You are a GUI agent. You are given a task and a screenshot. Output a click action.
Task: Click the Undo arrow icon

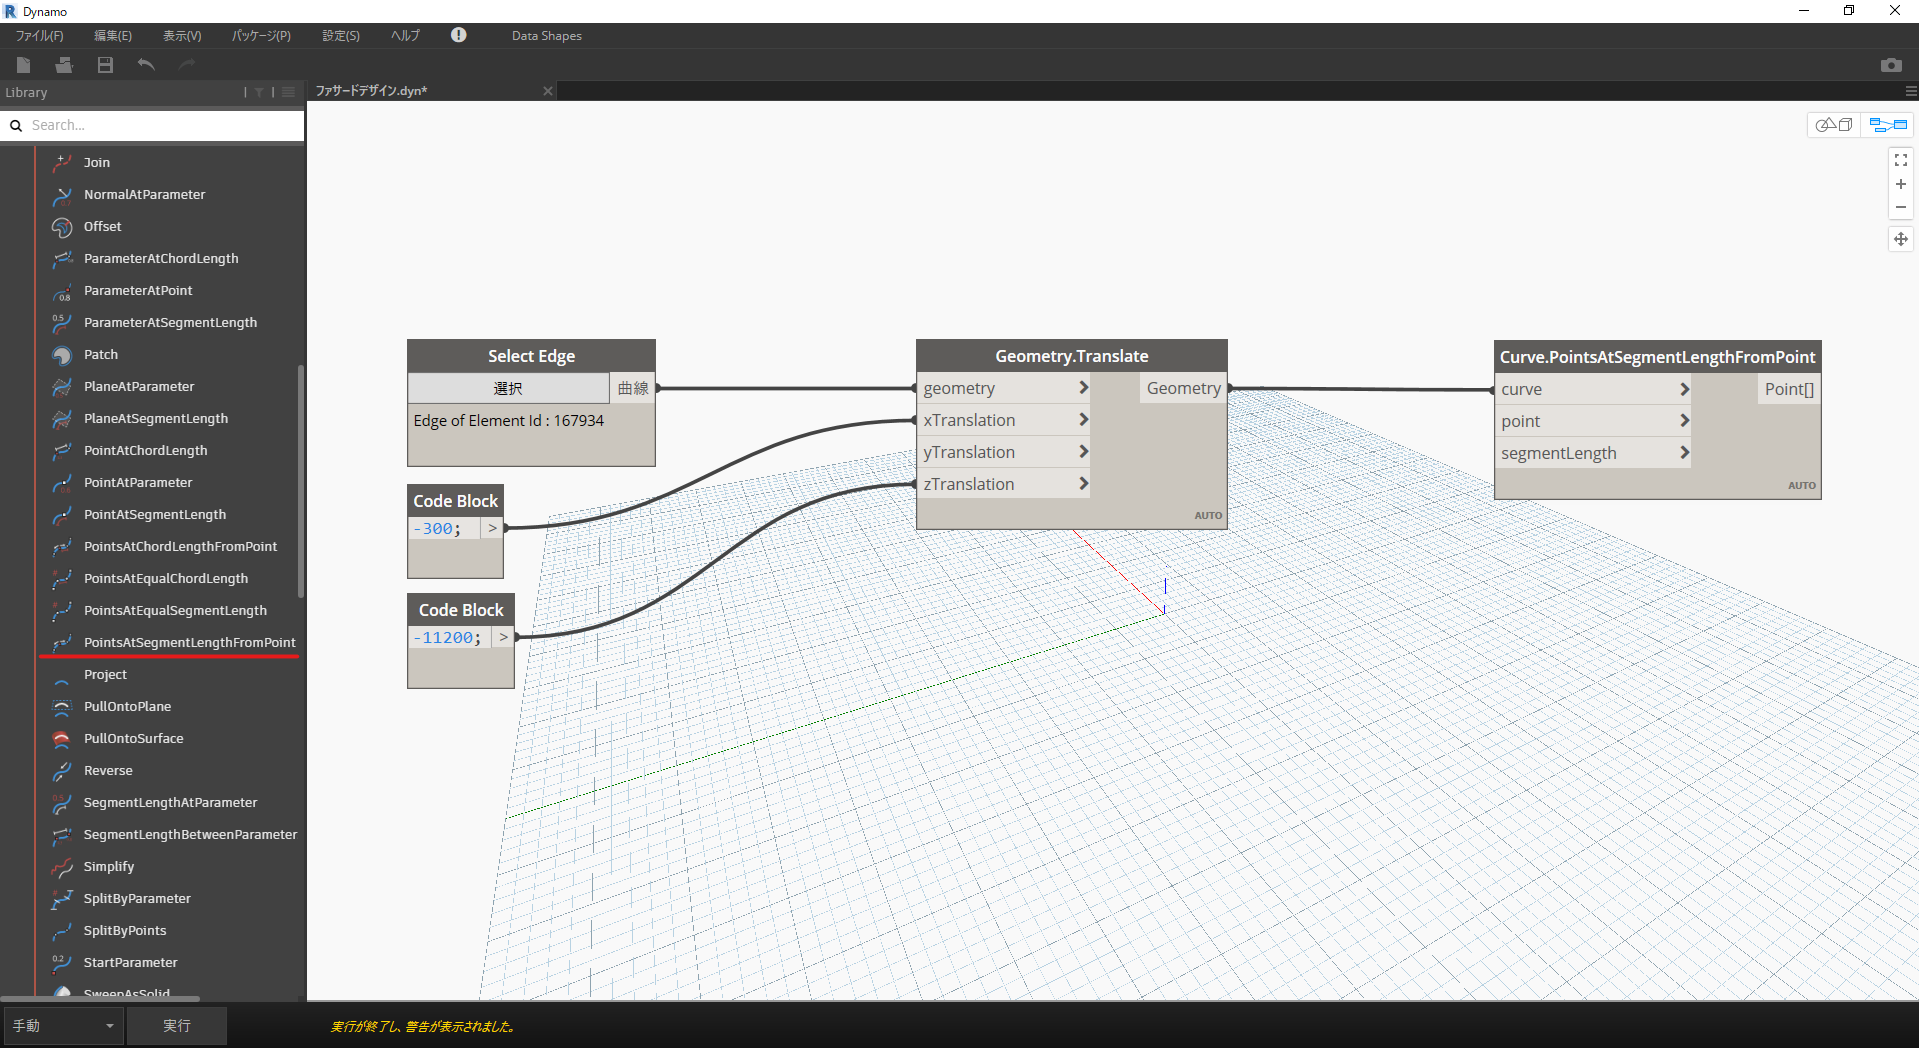coord(146,65)
